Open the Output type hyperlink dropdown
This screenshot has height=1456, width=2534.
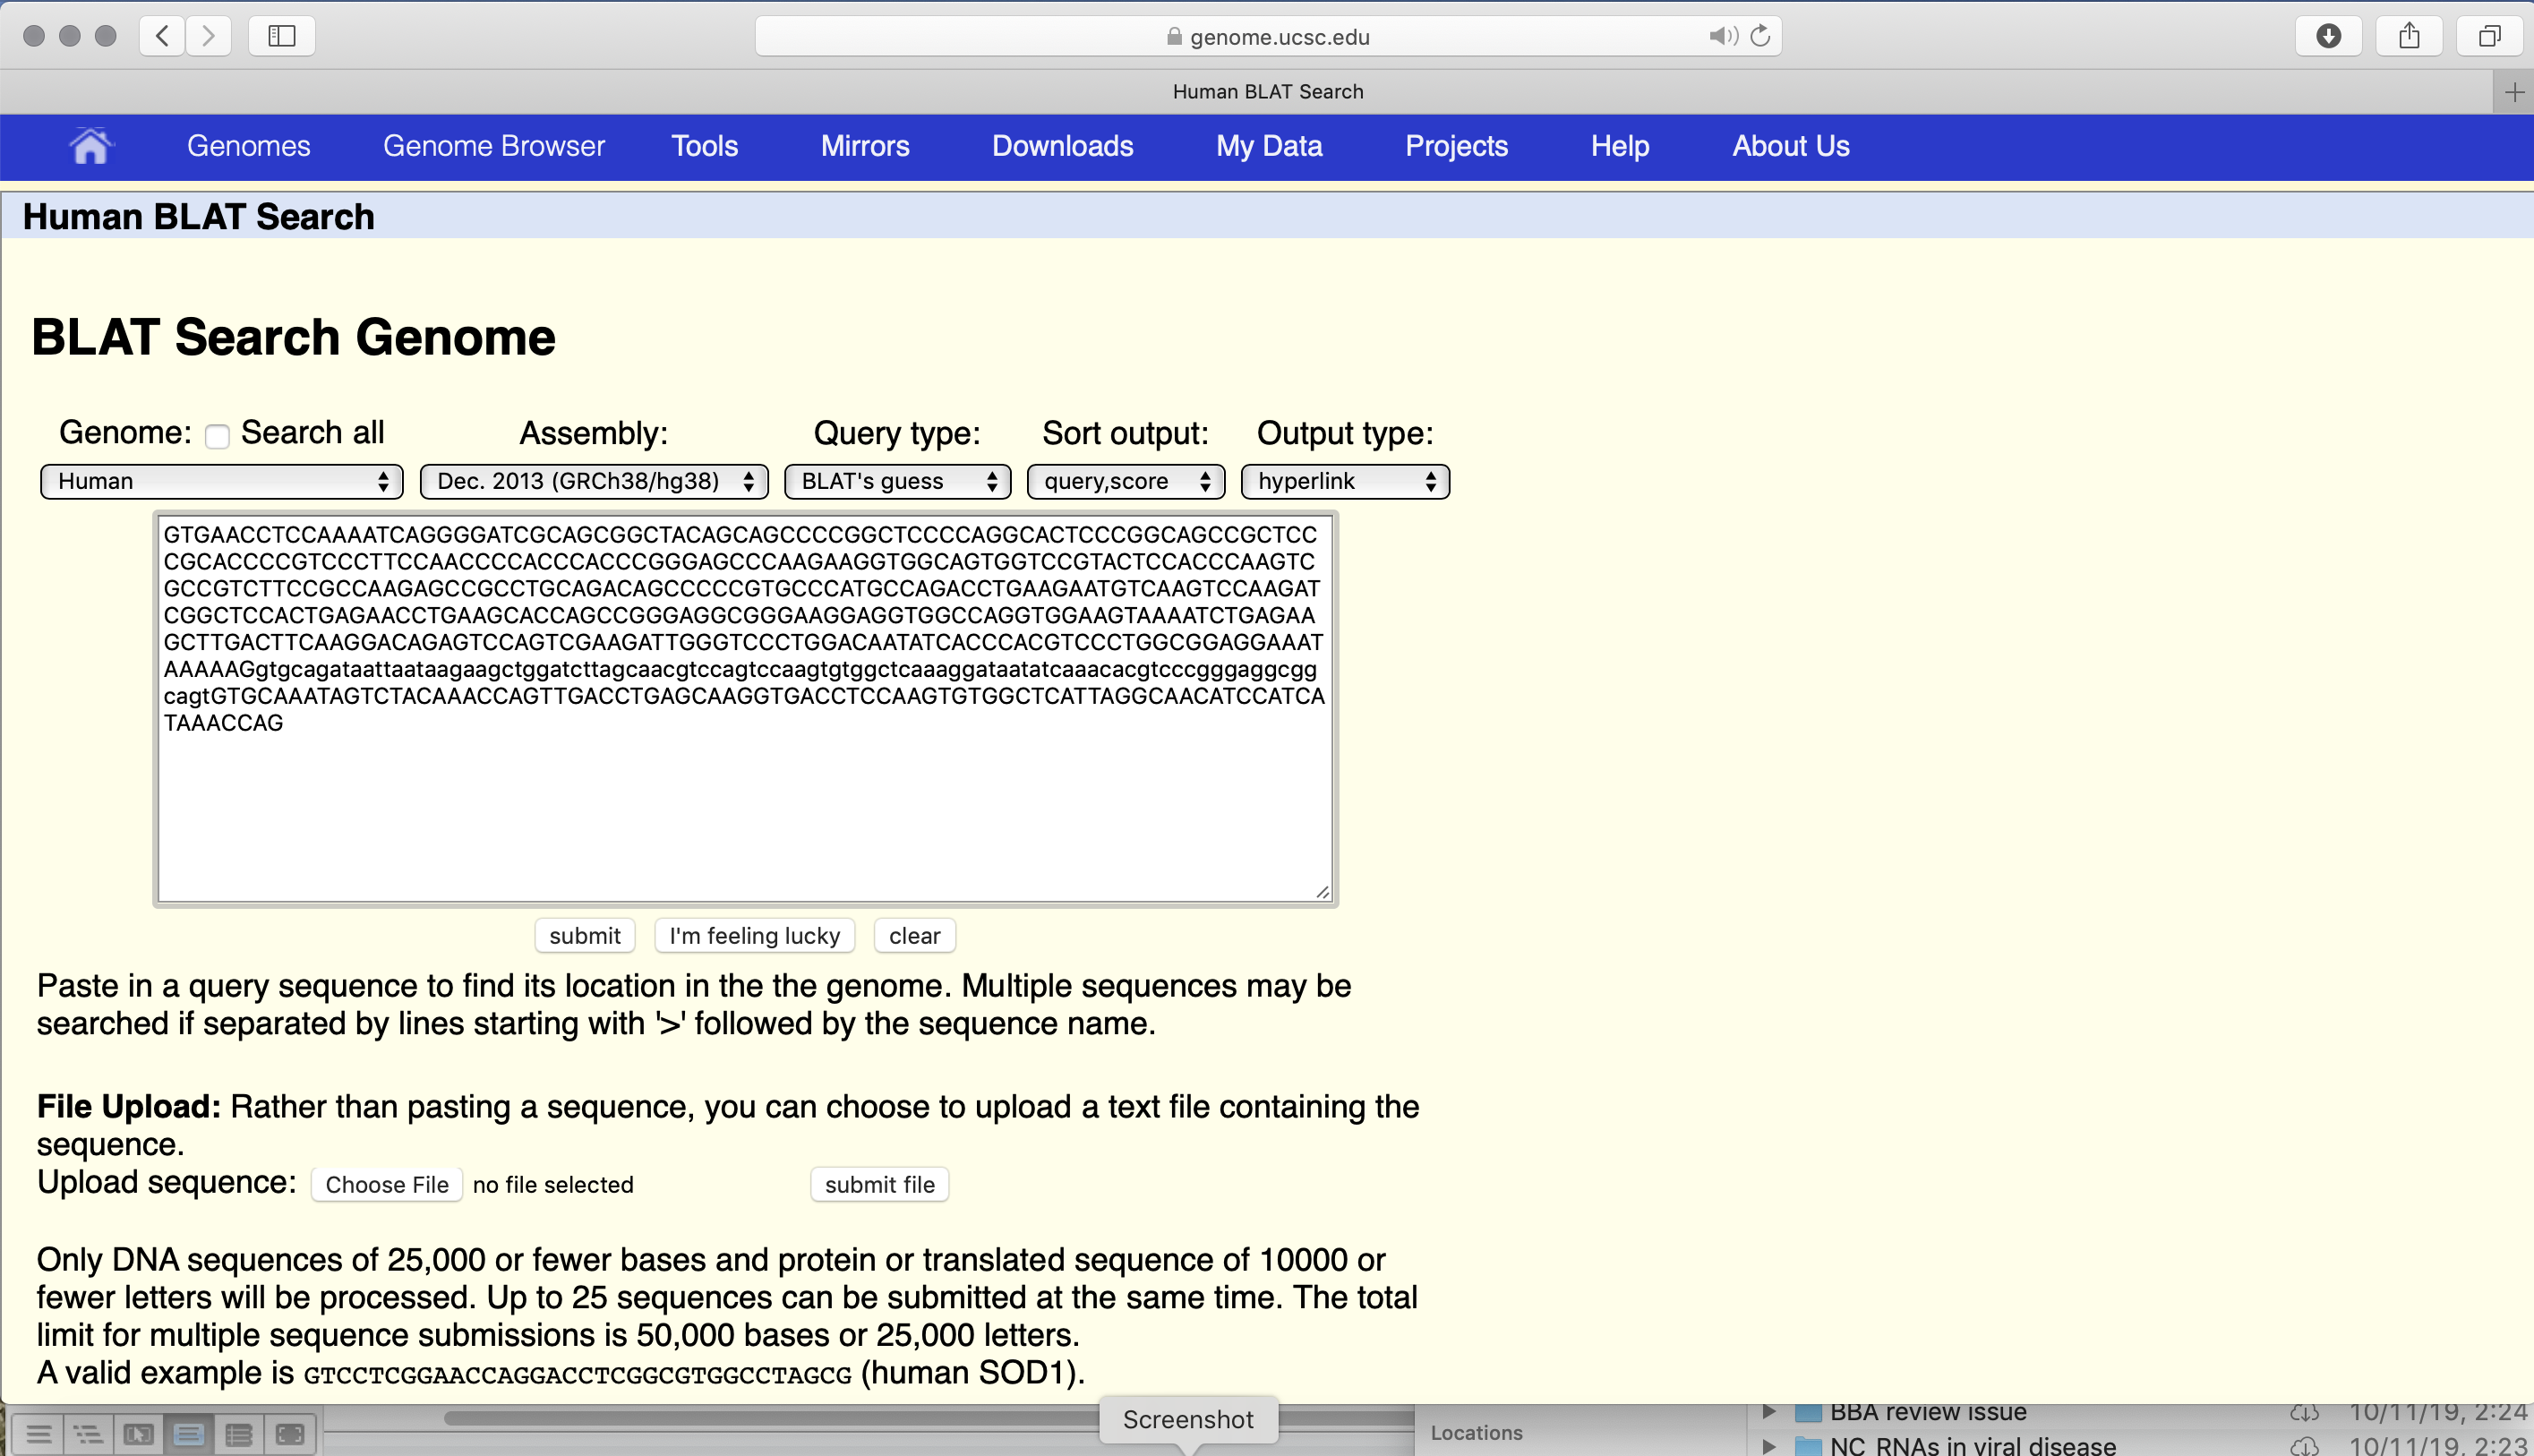tap(1344, 481)
